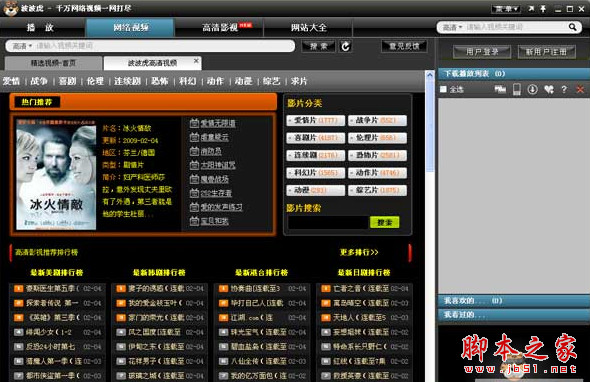
Task: Click the red X delete icon in the playlist toolbar
Action: 580,89
